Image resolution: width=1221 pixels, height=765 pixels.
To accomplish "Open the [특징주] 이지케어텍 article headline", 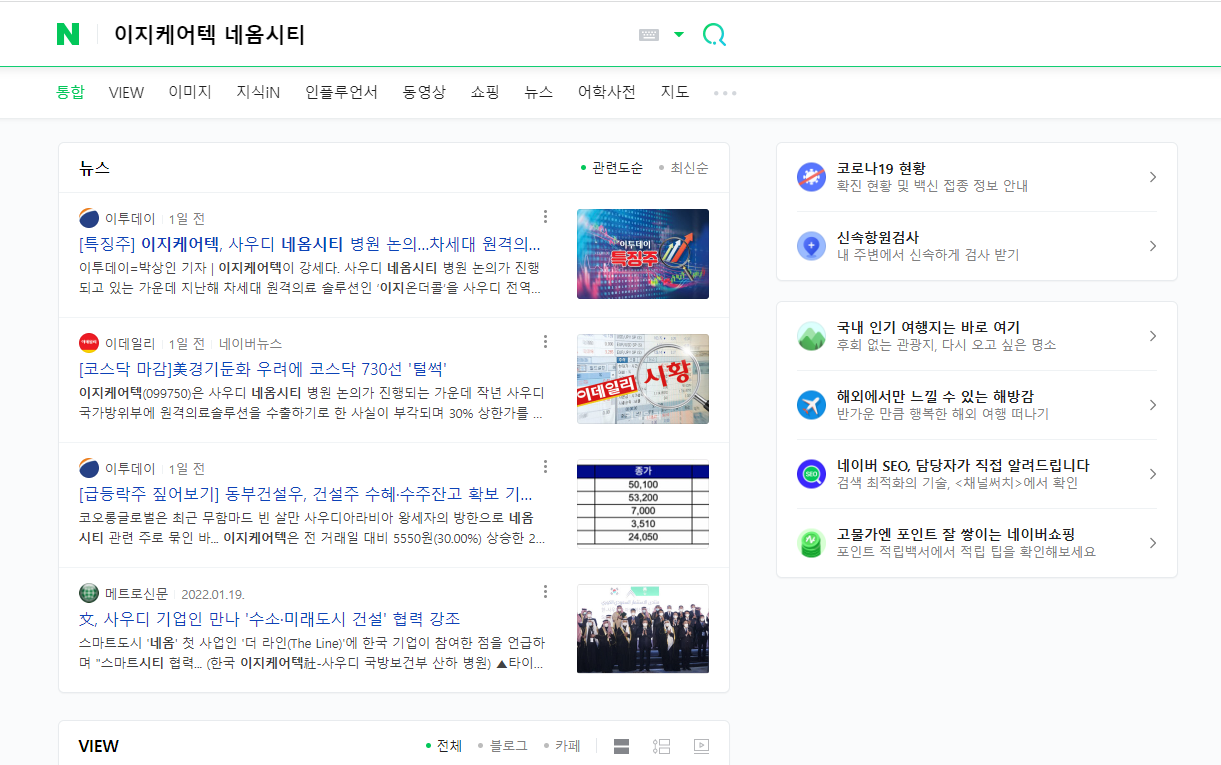I will click(x=310, y=244).
